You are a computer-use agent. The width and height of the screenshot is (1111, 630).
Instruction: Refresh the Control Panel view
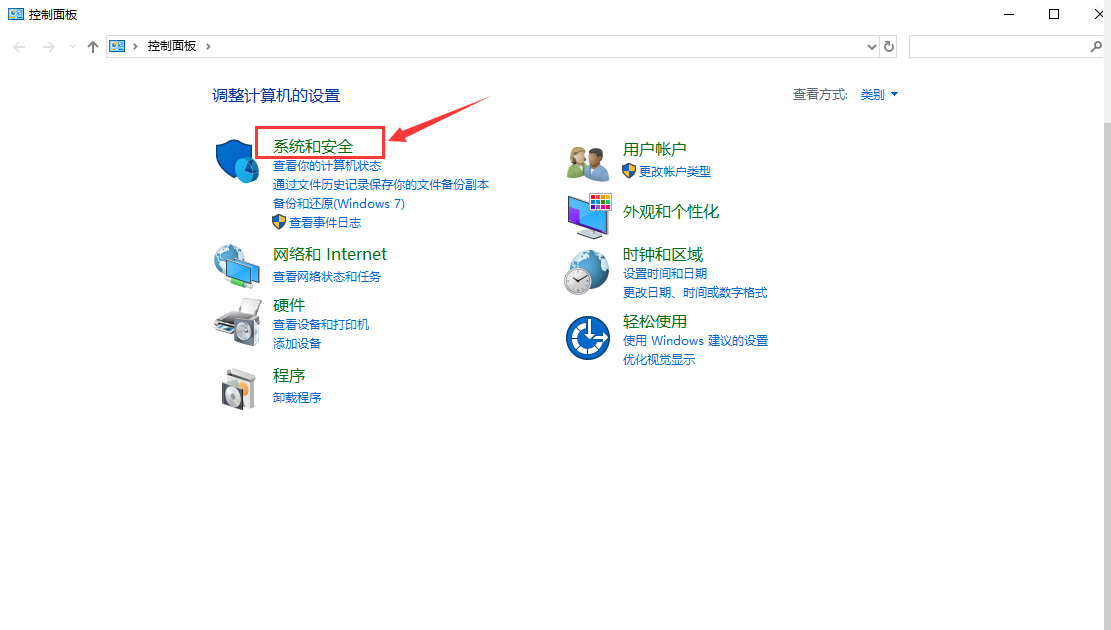tap(889, 47)
